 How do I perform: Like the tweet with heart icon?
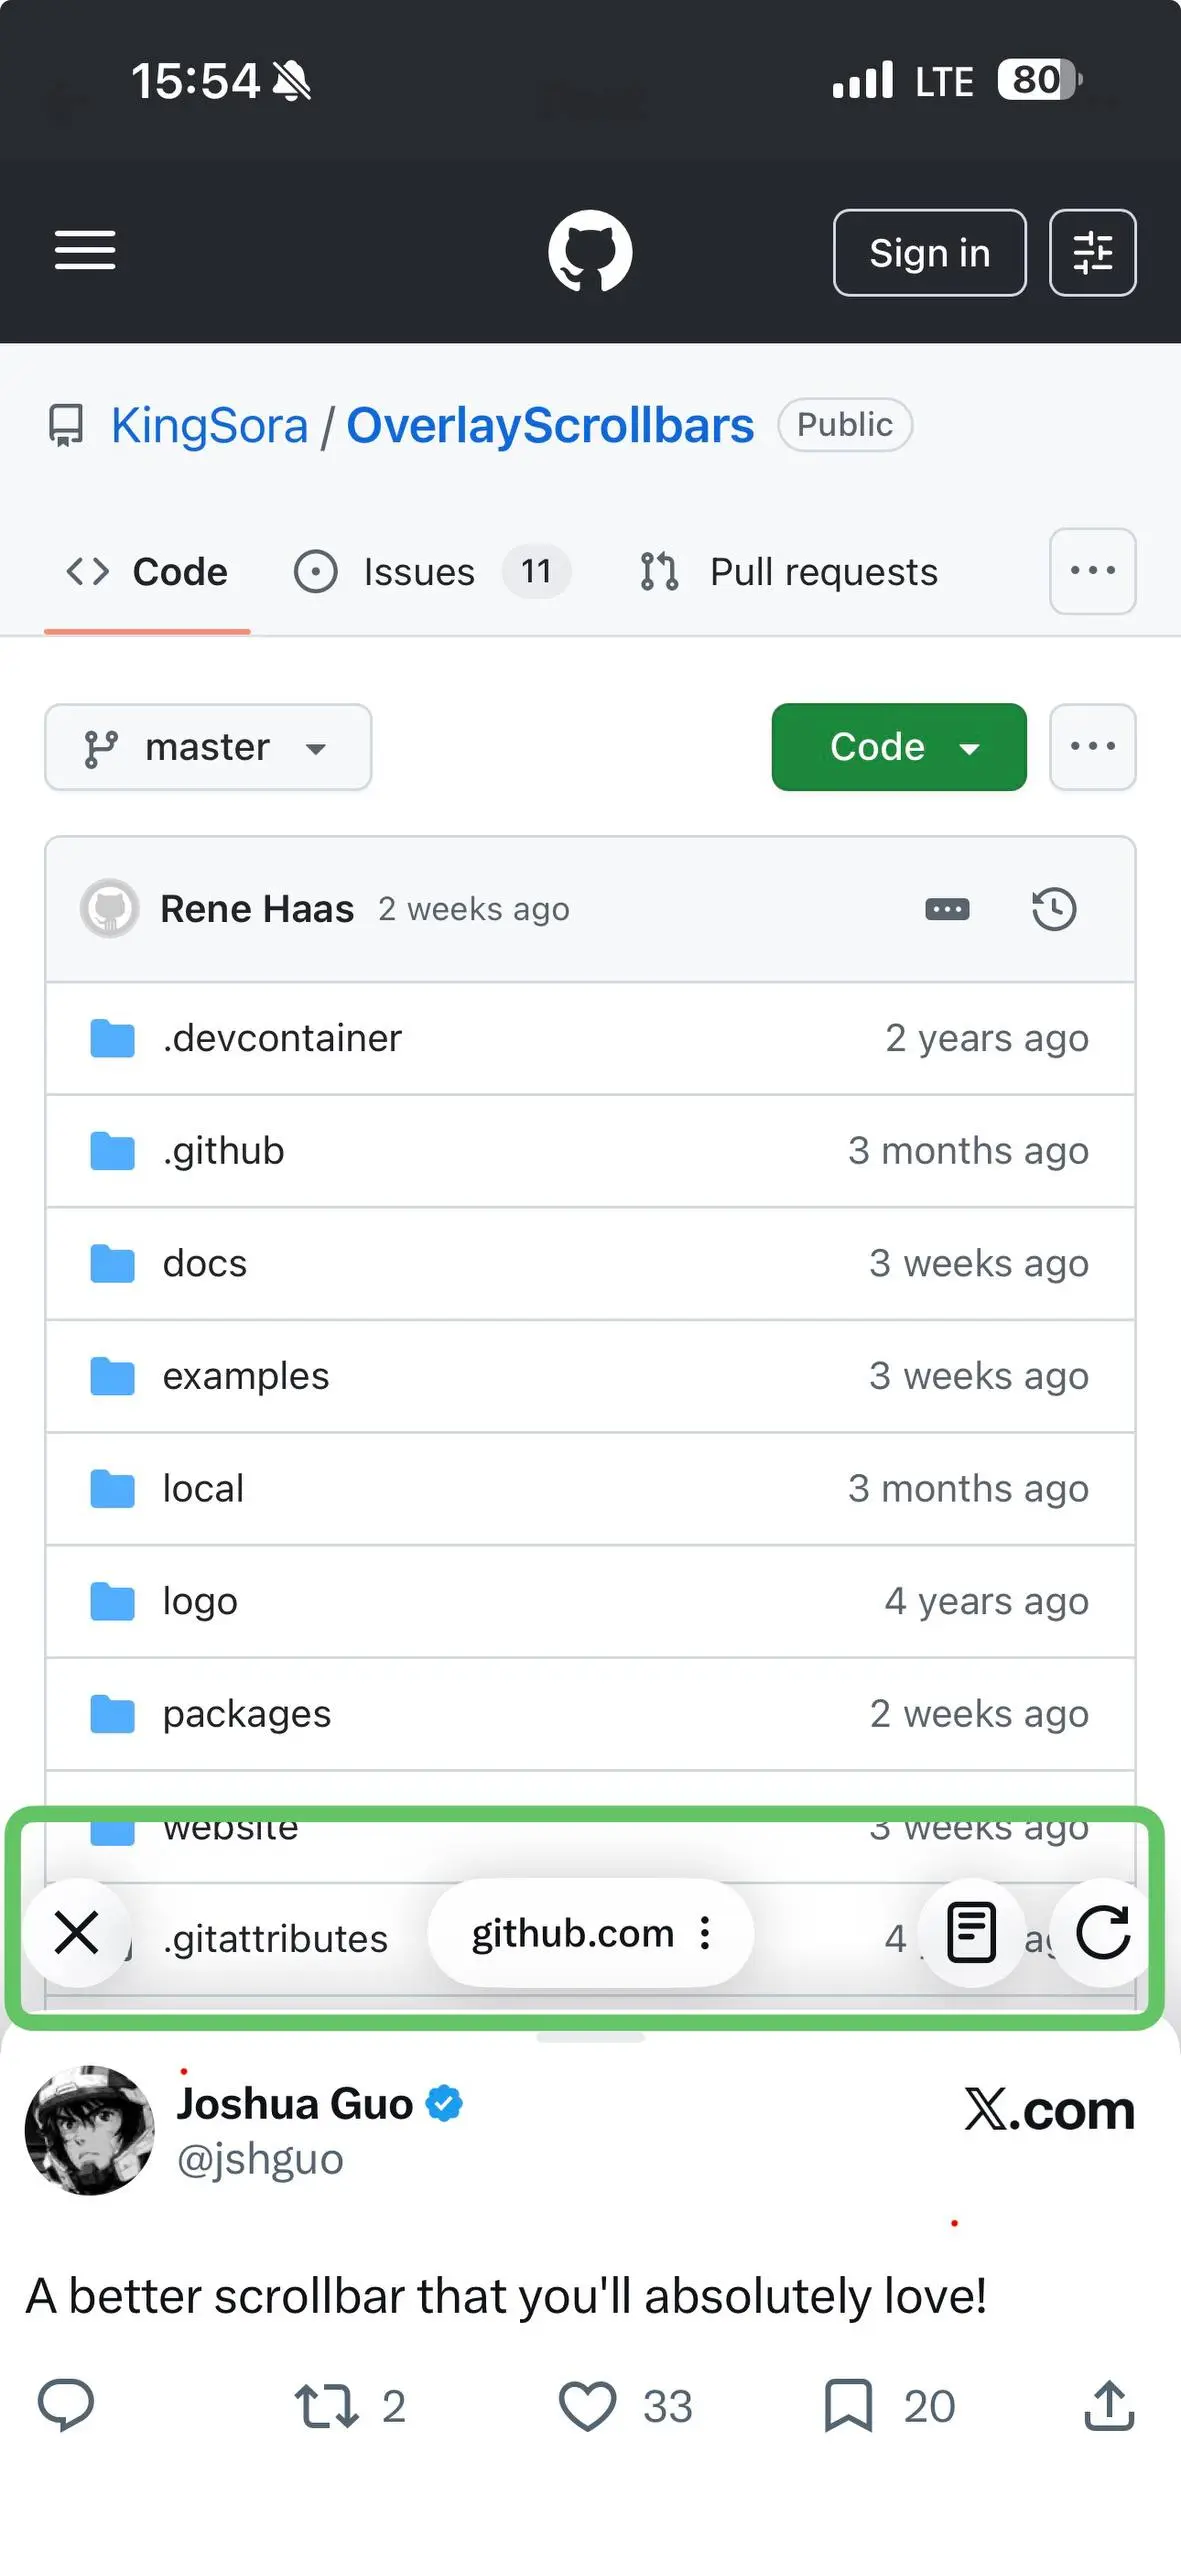pyautogui.click(x=587, y=2406)
